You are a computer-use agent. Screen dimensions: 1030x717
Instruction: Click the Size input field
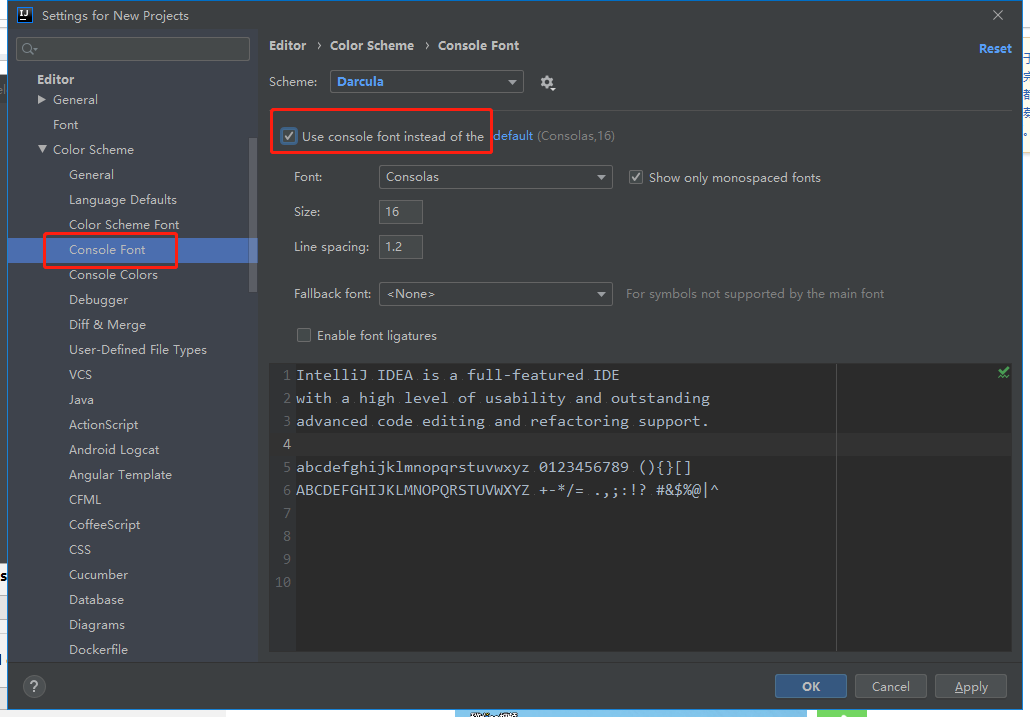click(x=401, y=211)
